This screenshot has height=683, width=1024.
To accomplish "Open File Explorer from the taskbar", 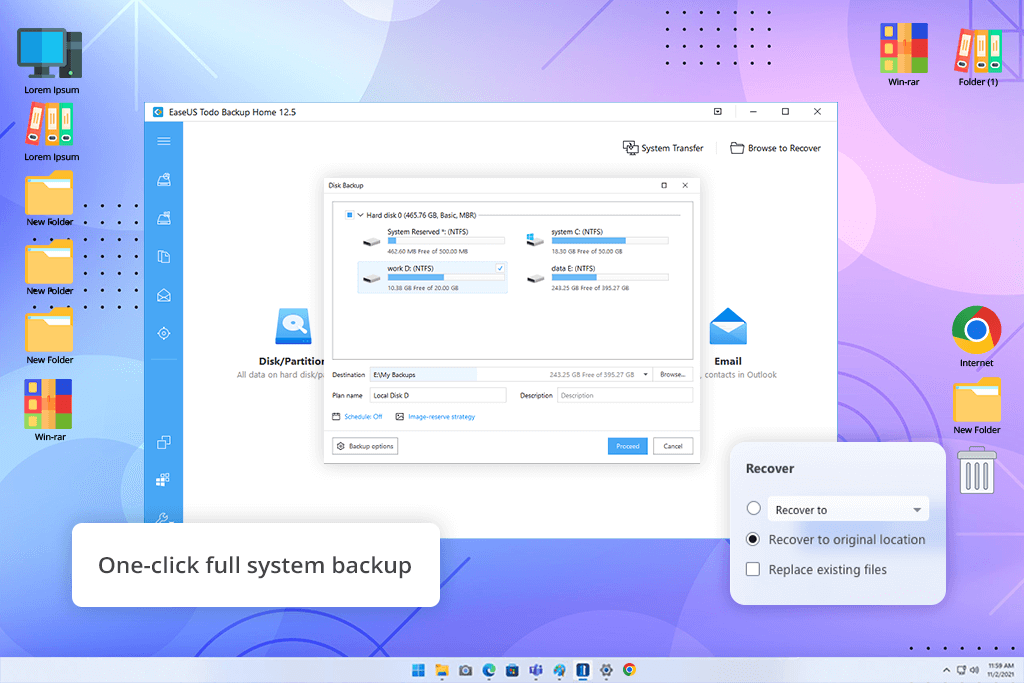I will click(442, 670).
